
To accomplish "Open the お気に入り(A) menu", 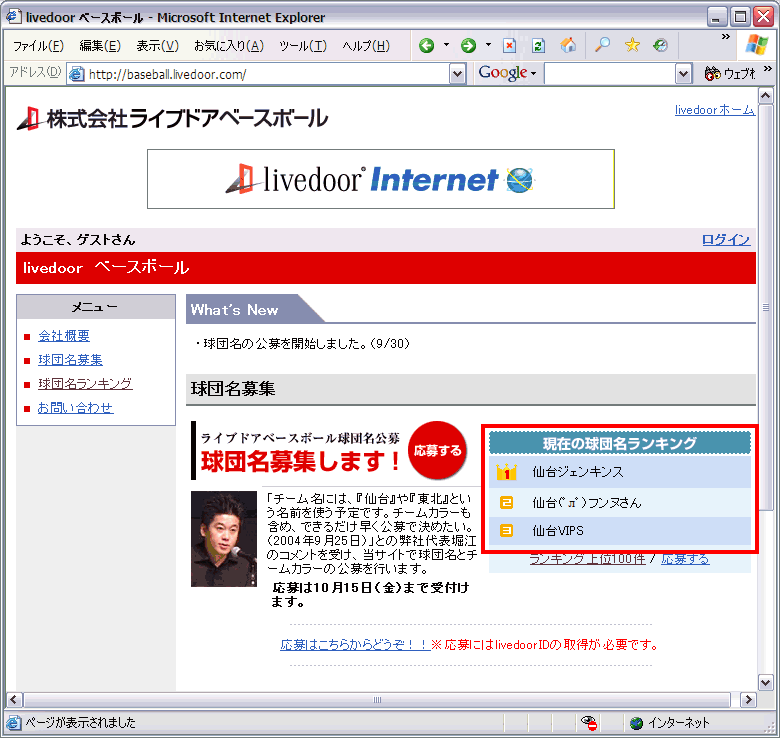I will tap(228, 46).
